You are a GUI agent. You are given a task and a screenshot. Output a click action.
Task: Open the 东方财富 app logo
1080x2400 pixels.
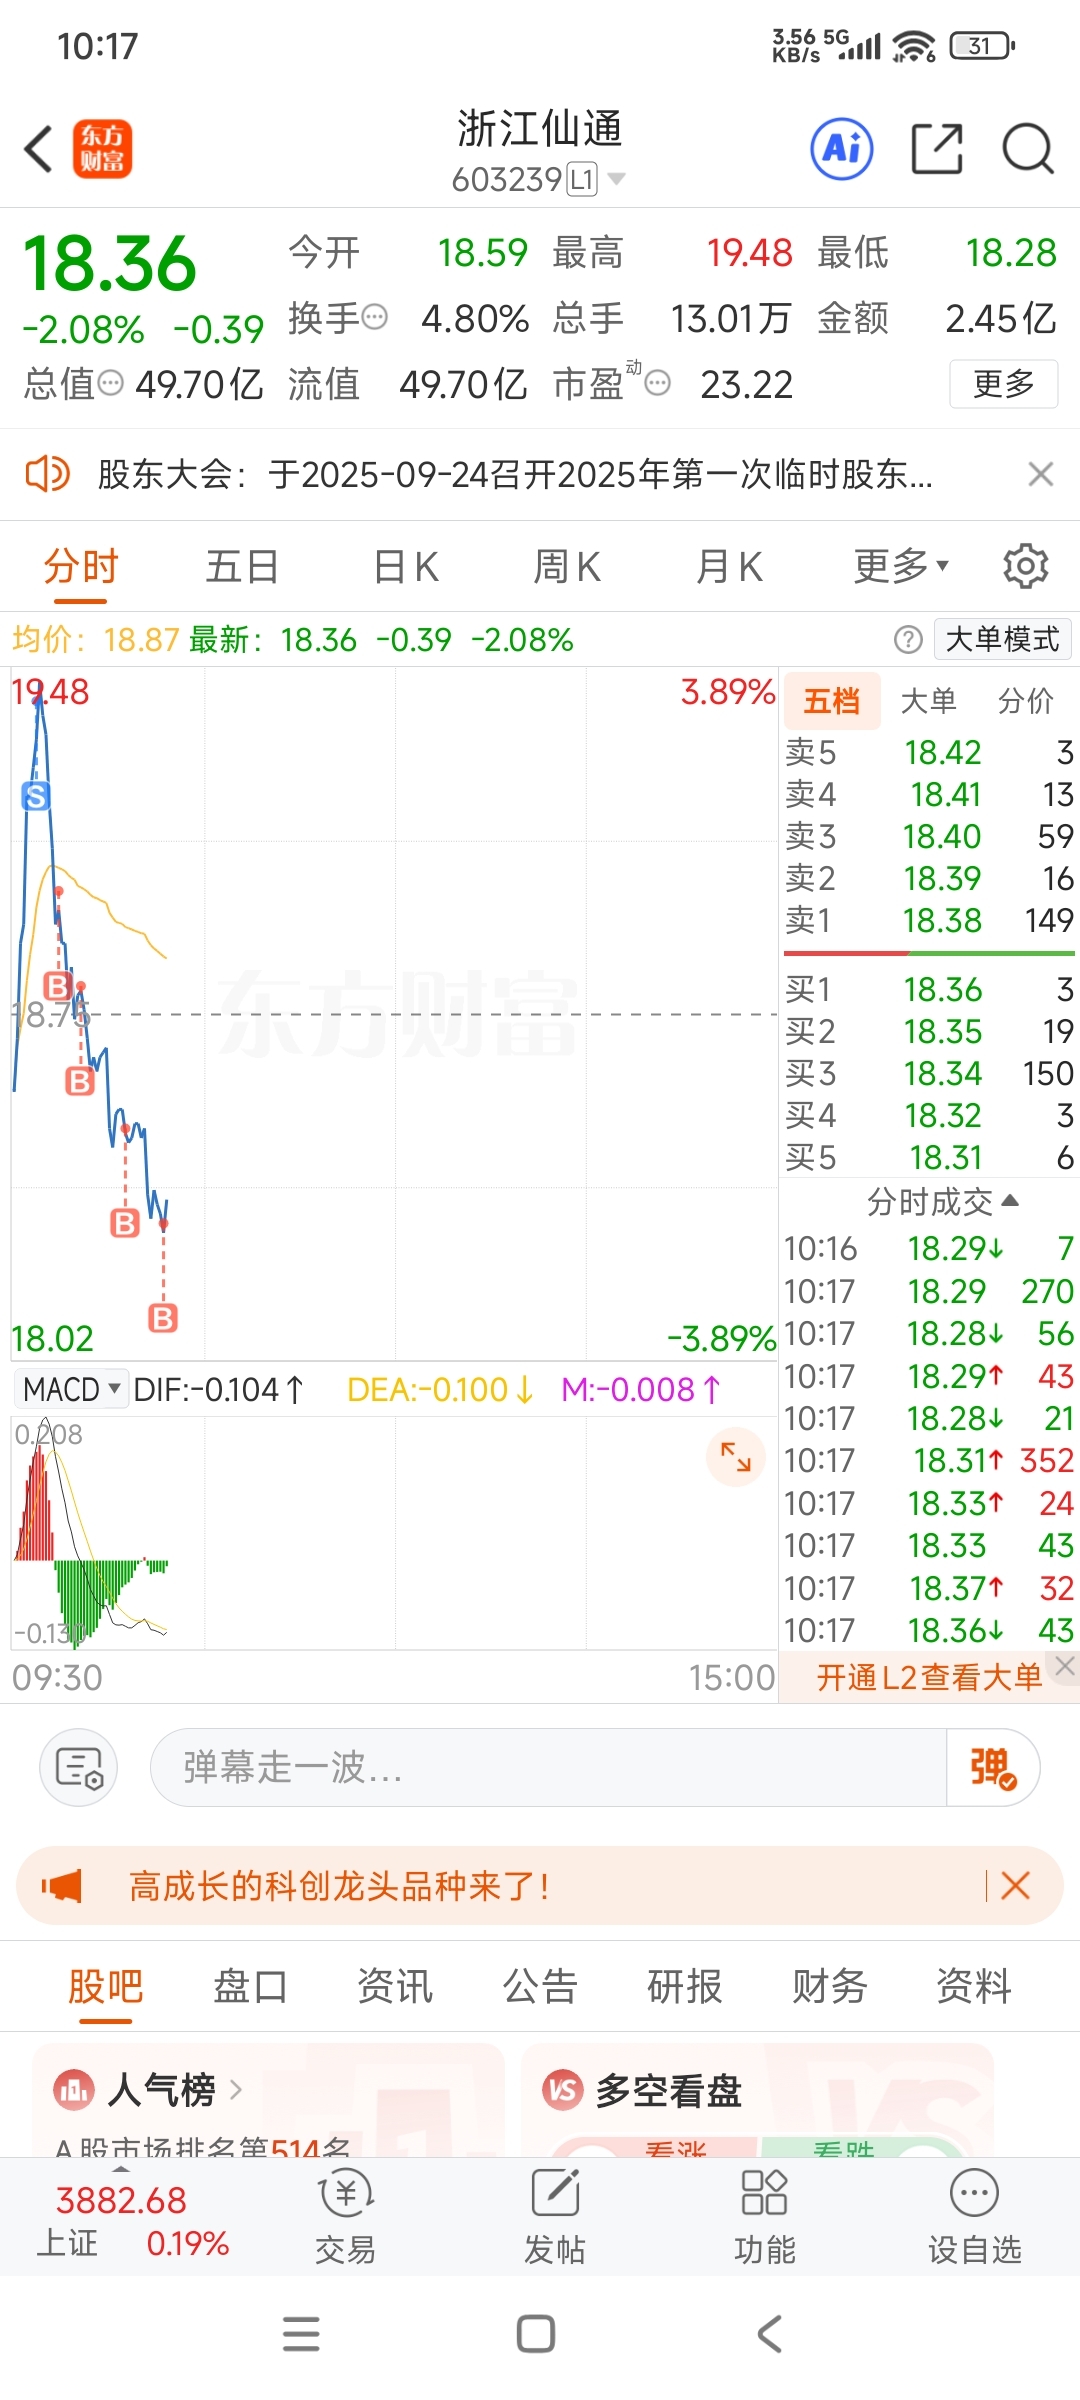102,149
